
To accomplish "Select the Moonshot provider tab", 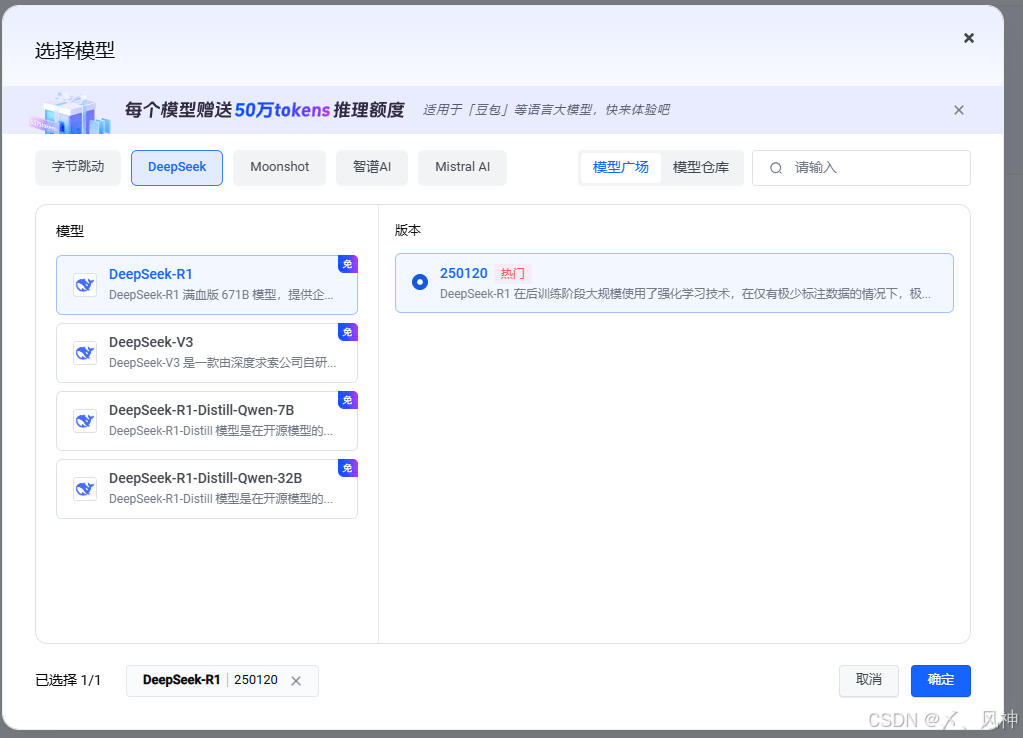I will tap(279, 167).
